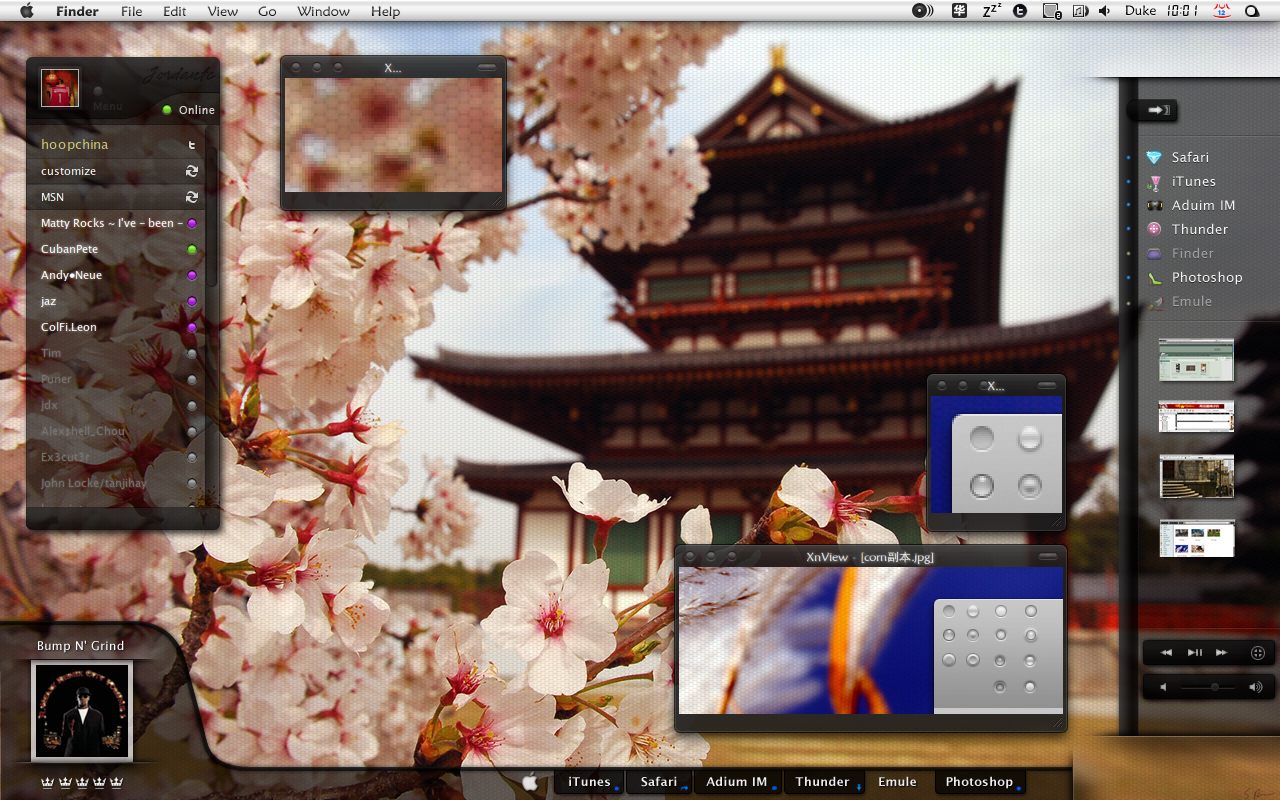The image size is (1280, 800).
Task: Click the Duke user name in menu bar
Action: pos(1140,11)
